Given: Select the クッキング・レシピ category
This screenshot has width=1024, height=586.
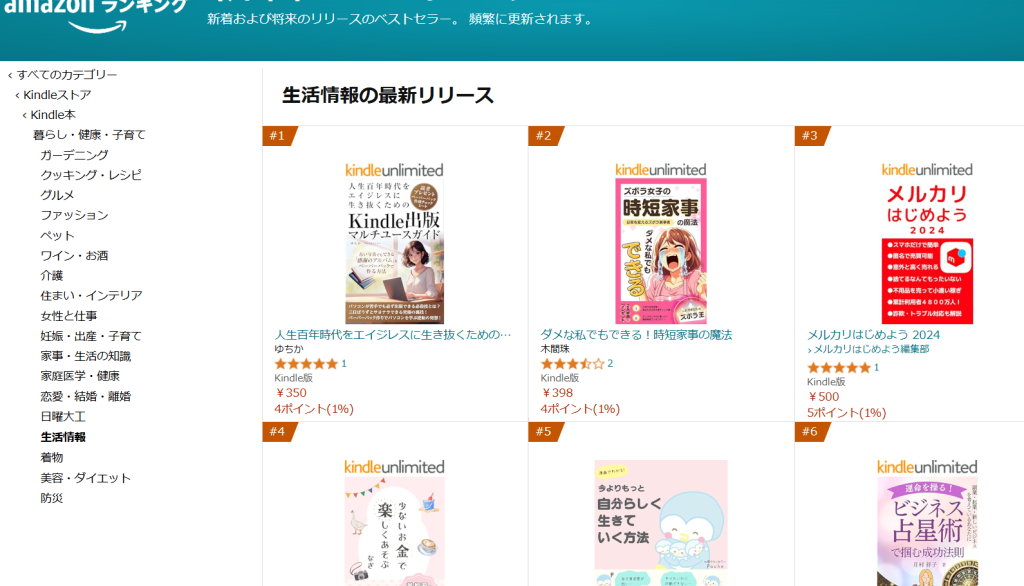Looking at the screenshot, I should pyautogui.click(x=91, y=175).
